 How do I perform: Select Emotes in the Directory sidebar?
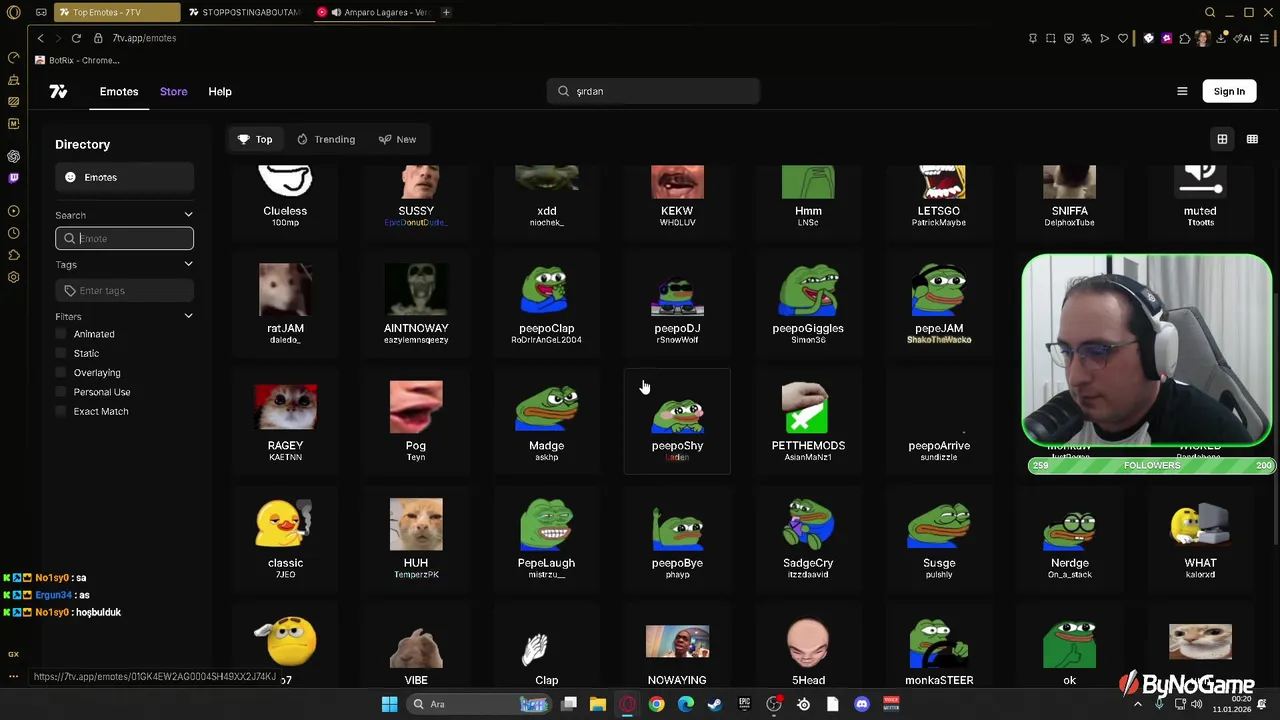coord(124,177)
